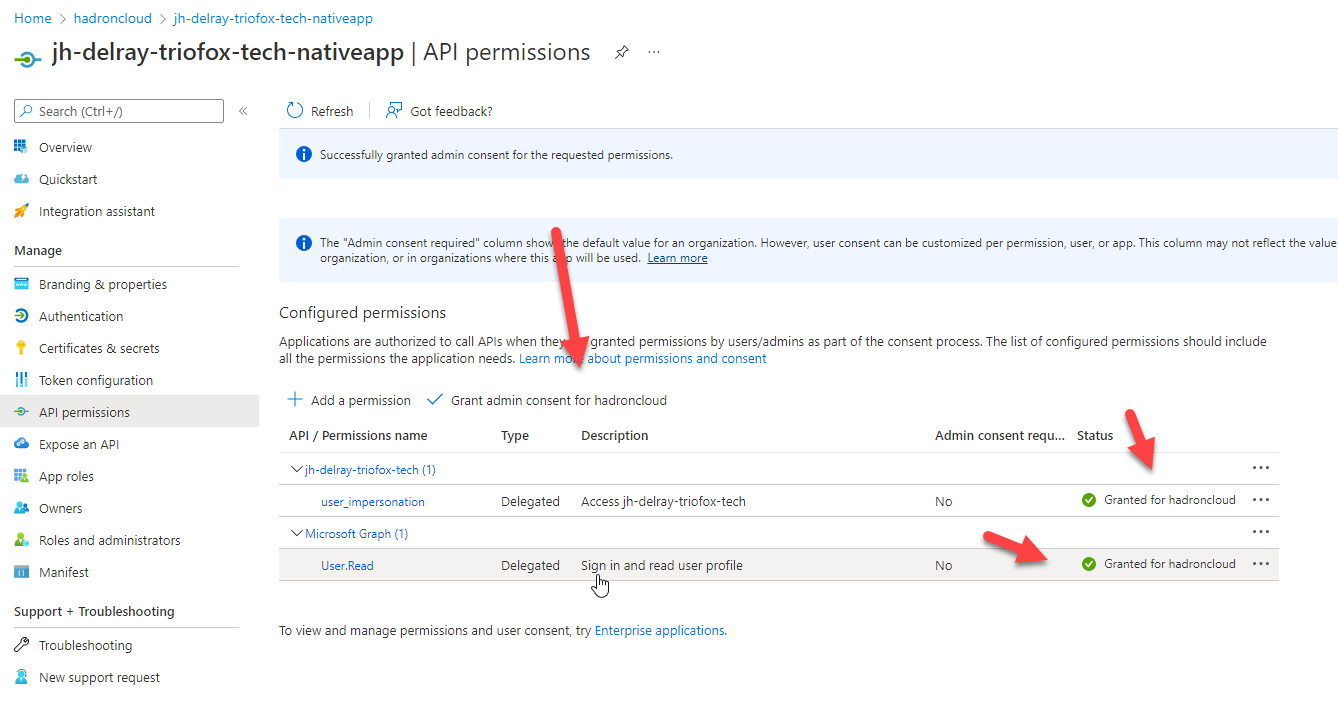Screen dimensions: 1338x710
Task: Click the Got feedback person icon
Action: (x=395, y=111)
